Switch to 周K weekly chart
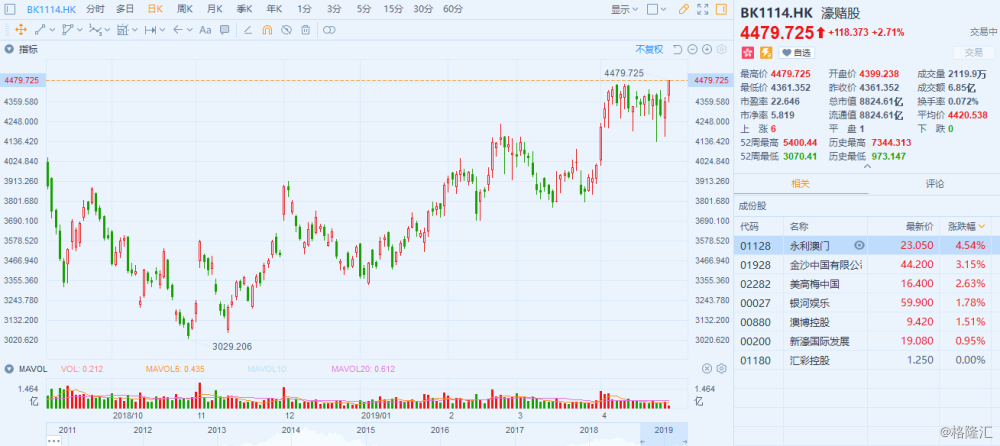Image resolution: width=1000 pixels, height=446 pixels. pyautogui.click(x=184, y=8)
